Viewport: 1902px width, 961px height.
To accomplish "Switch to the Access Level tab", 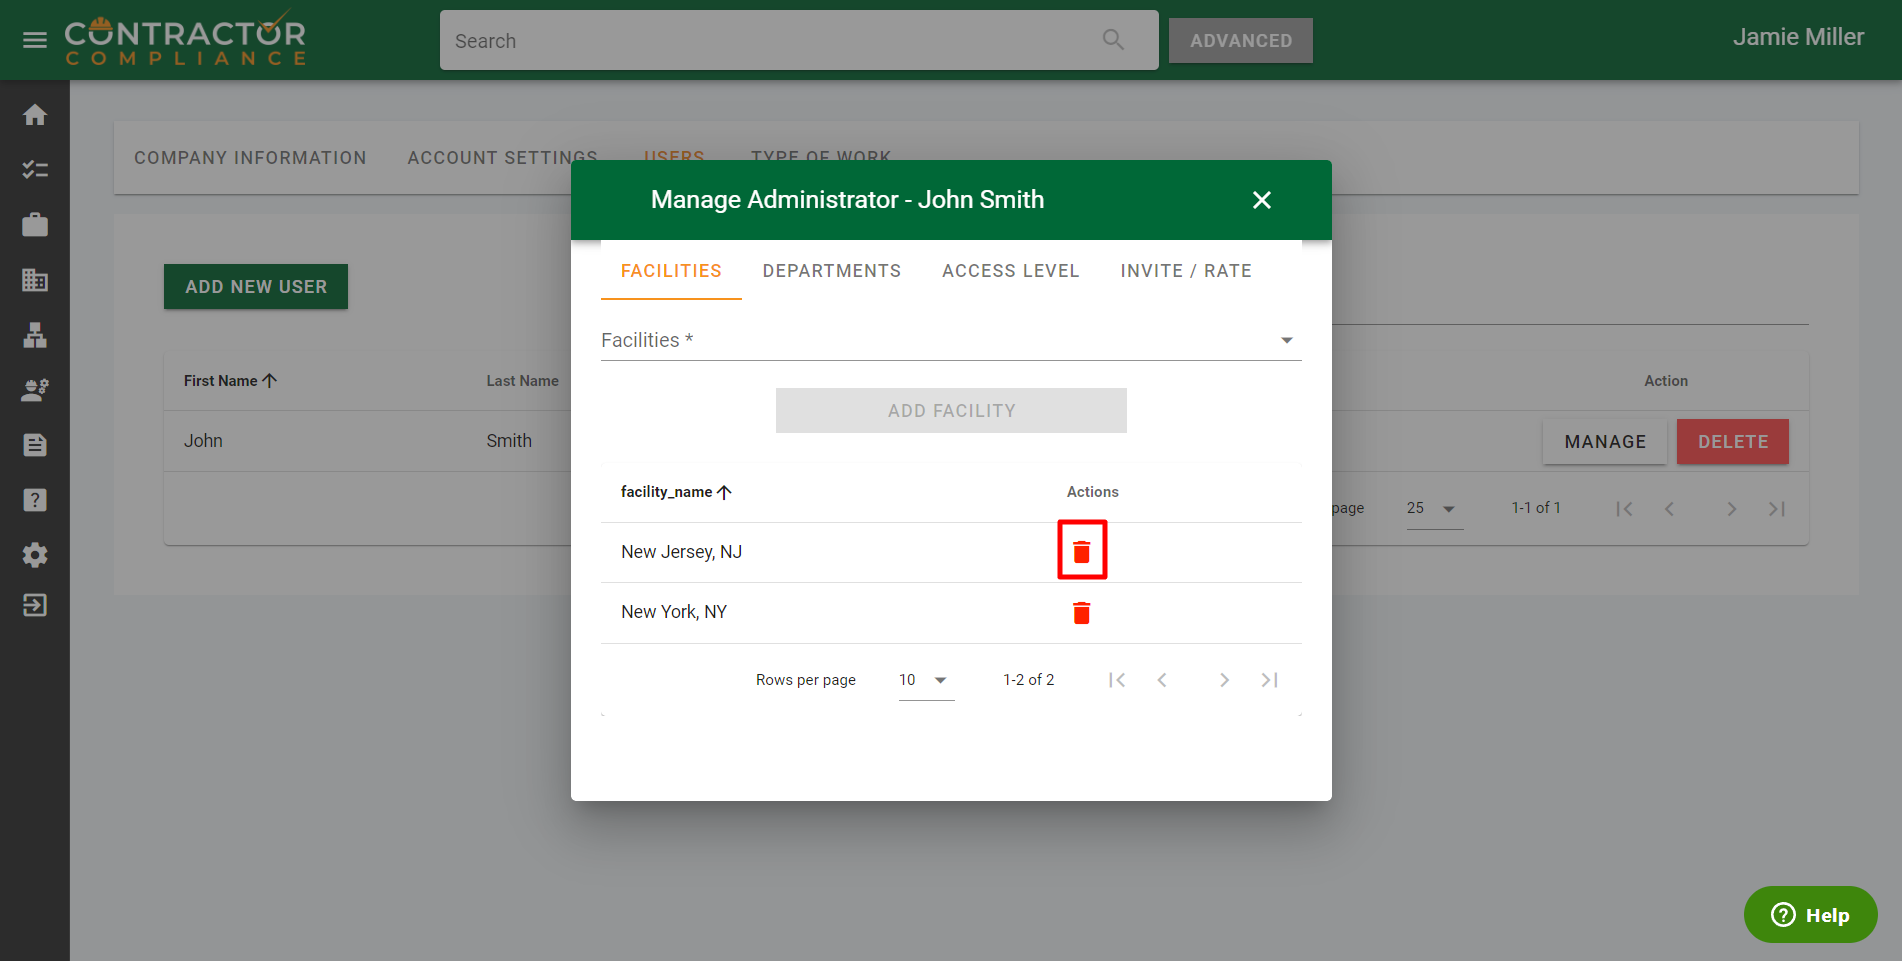I will click(x=1010, y=271).
